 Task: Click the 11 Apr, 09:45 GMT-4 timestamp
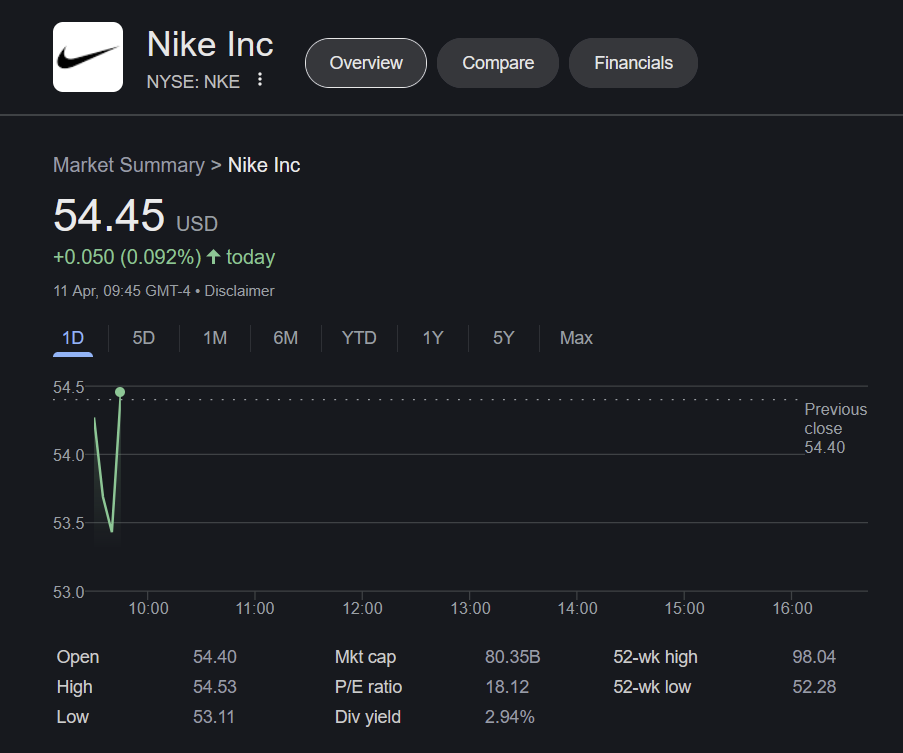[x=122, y=291]
